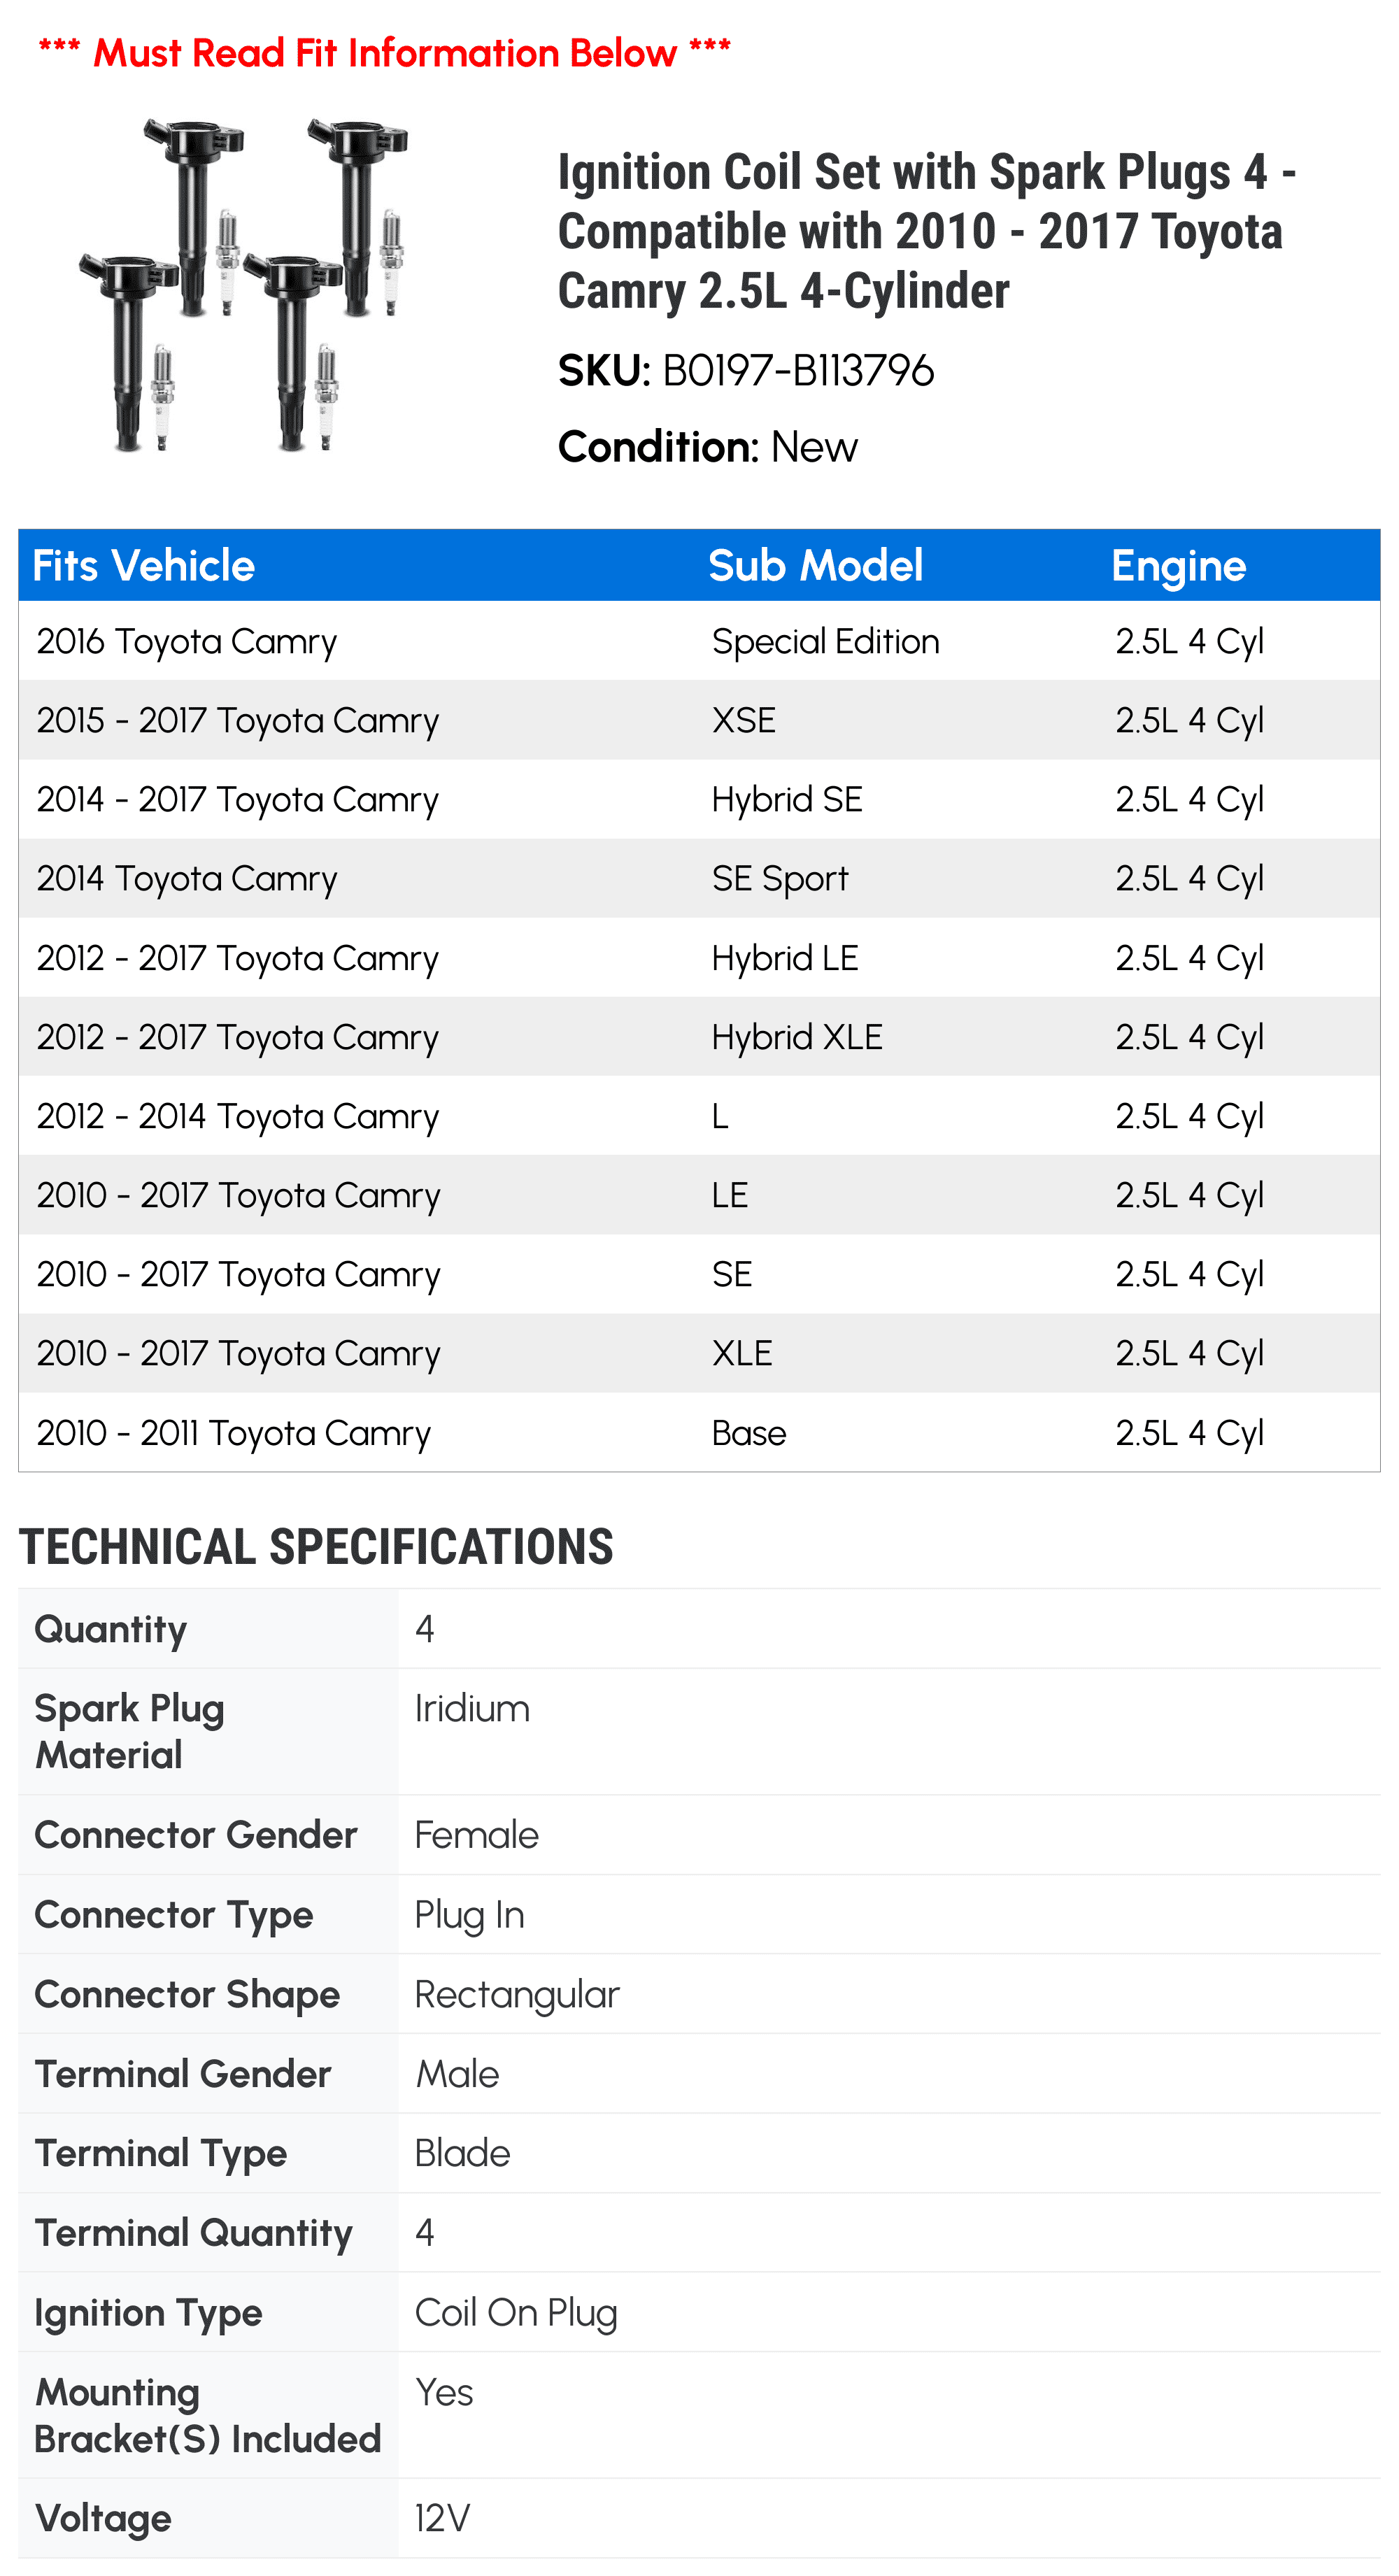Viewport: 1399px width, 2576px height.
Task: Click the red Must Read Fit Information notice
Action: click(384, 53)
